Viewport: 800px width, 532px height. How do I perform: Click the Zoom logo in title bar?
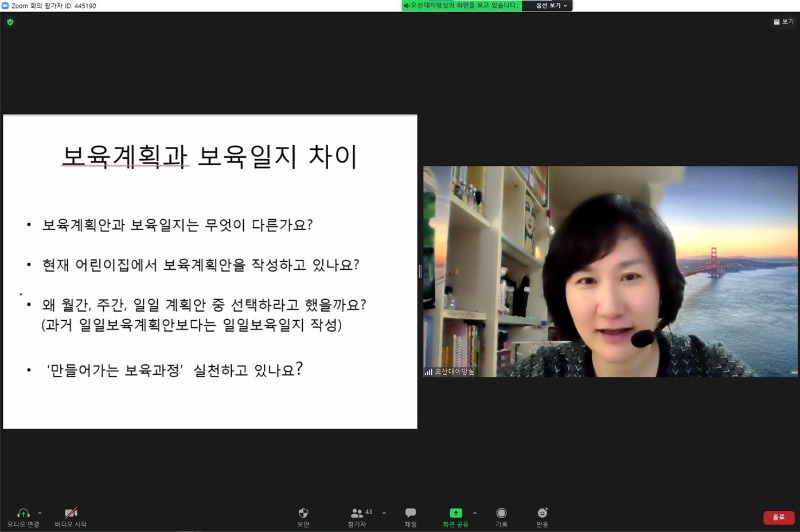tap(5, 5)
